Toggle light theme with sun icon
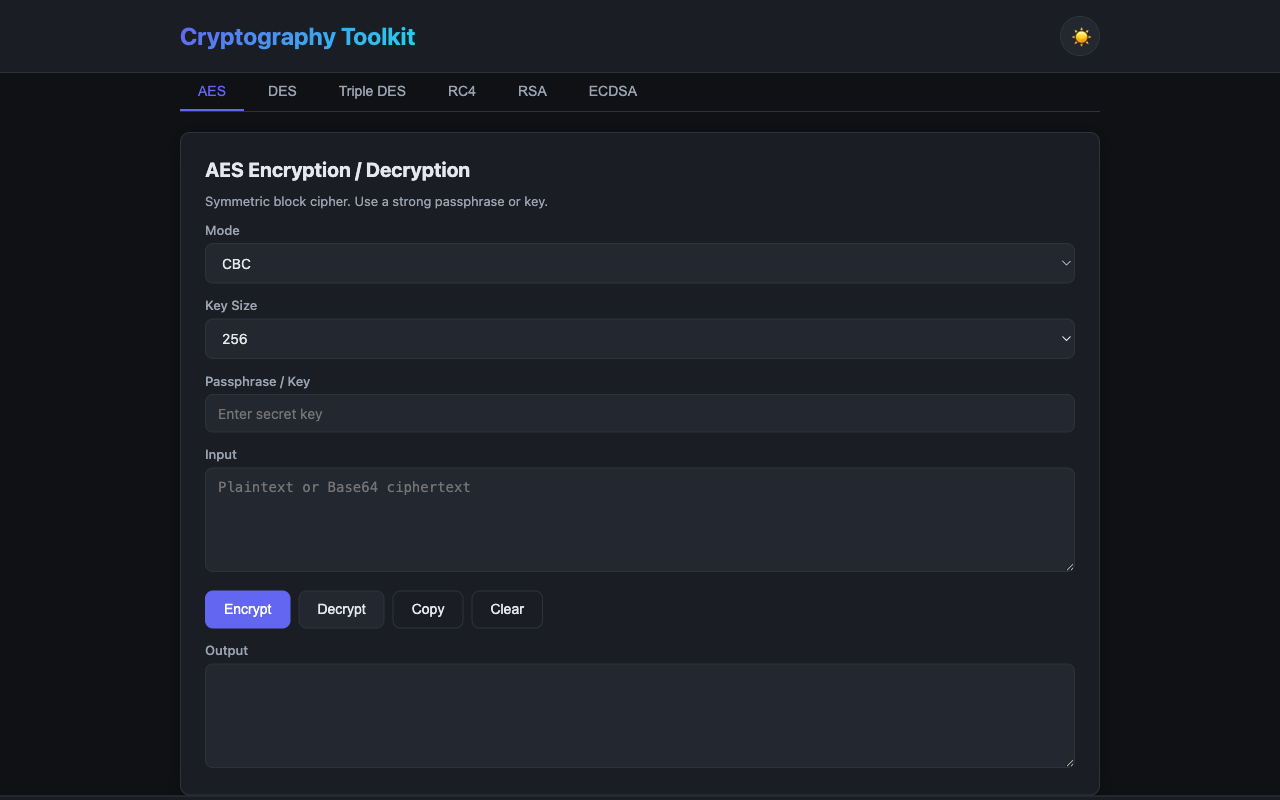 point(1080,37)
